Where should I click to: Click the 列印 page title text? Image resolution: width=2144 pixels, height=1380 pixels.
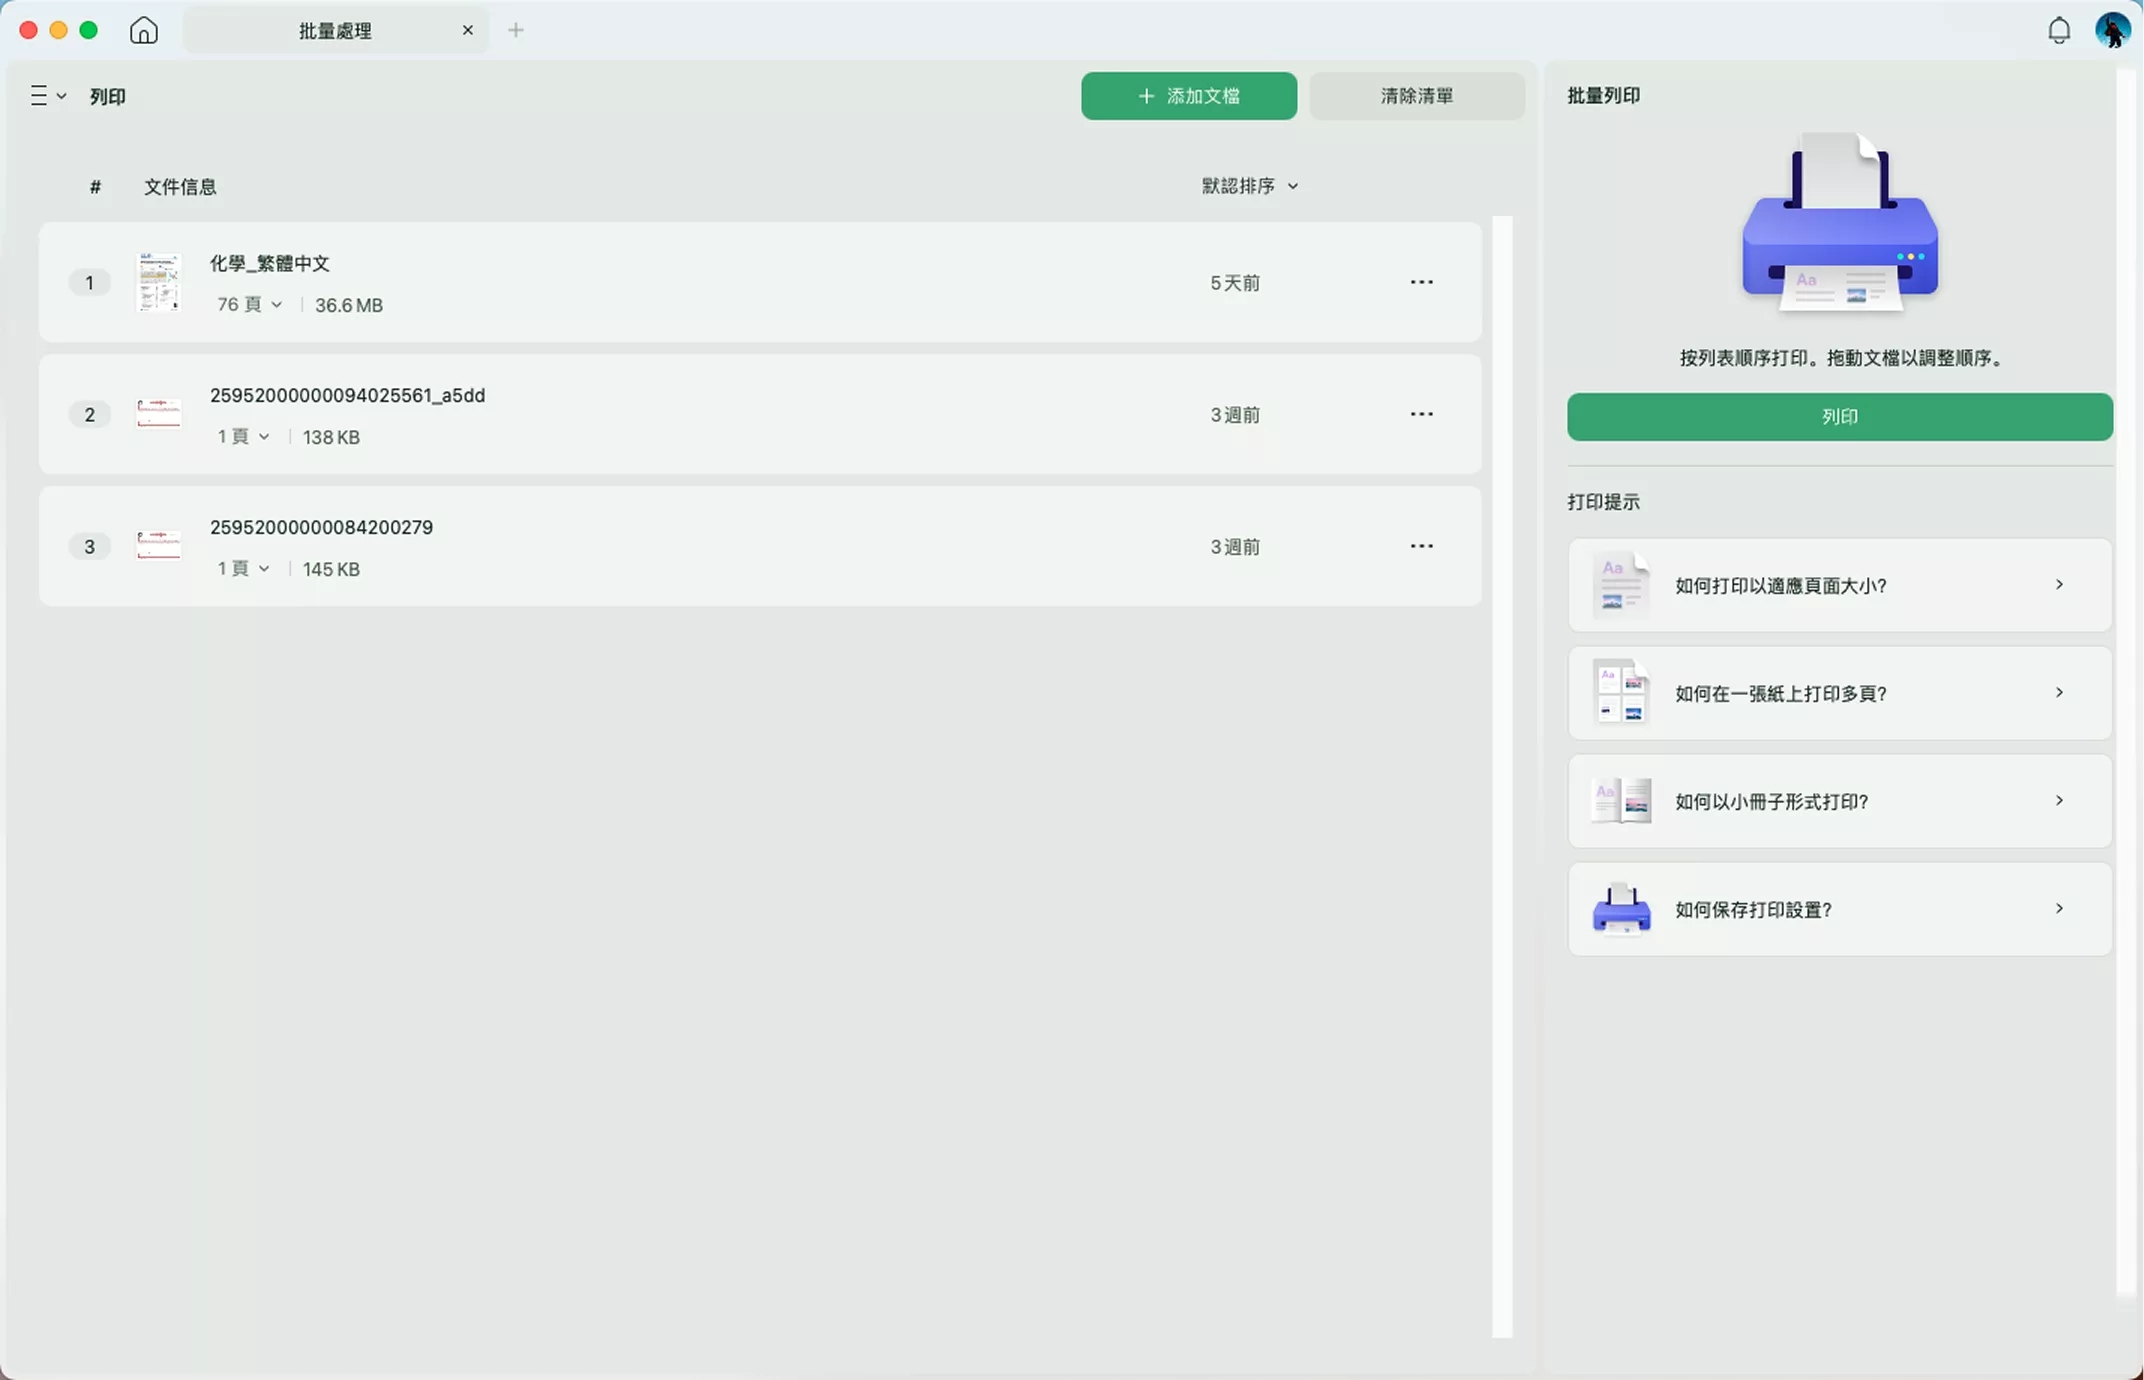[107, 96]
